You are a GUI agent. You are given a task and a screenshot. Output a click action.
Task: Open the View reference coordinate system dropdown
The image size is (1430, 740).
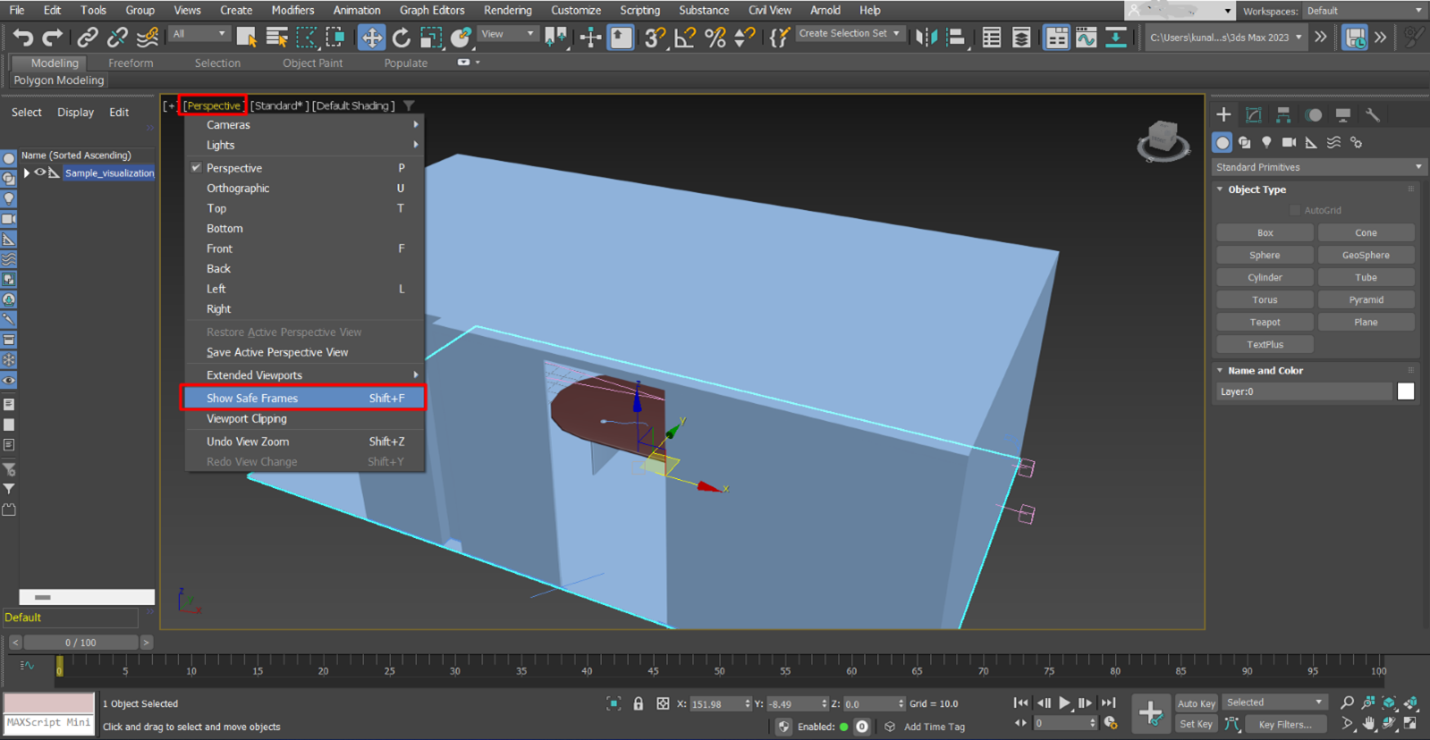point(505,33)
